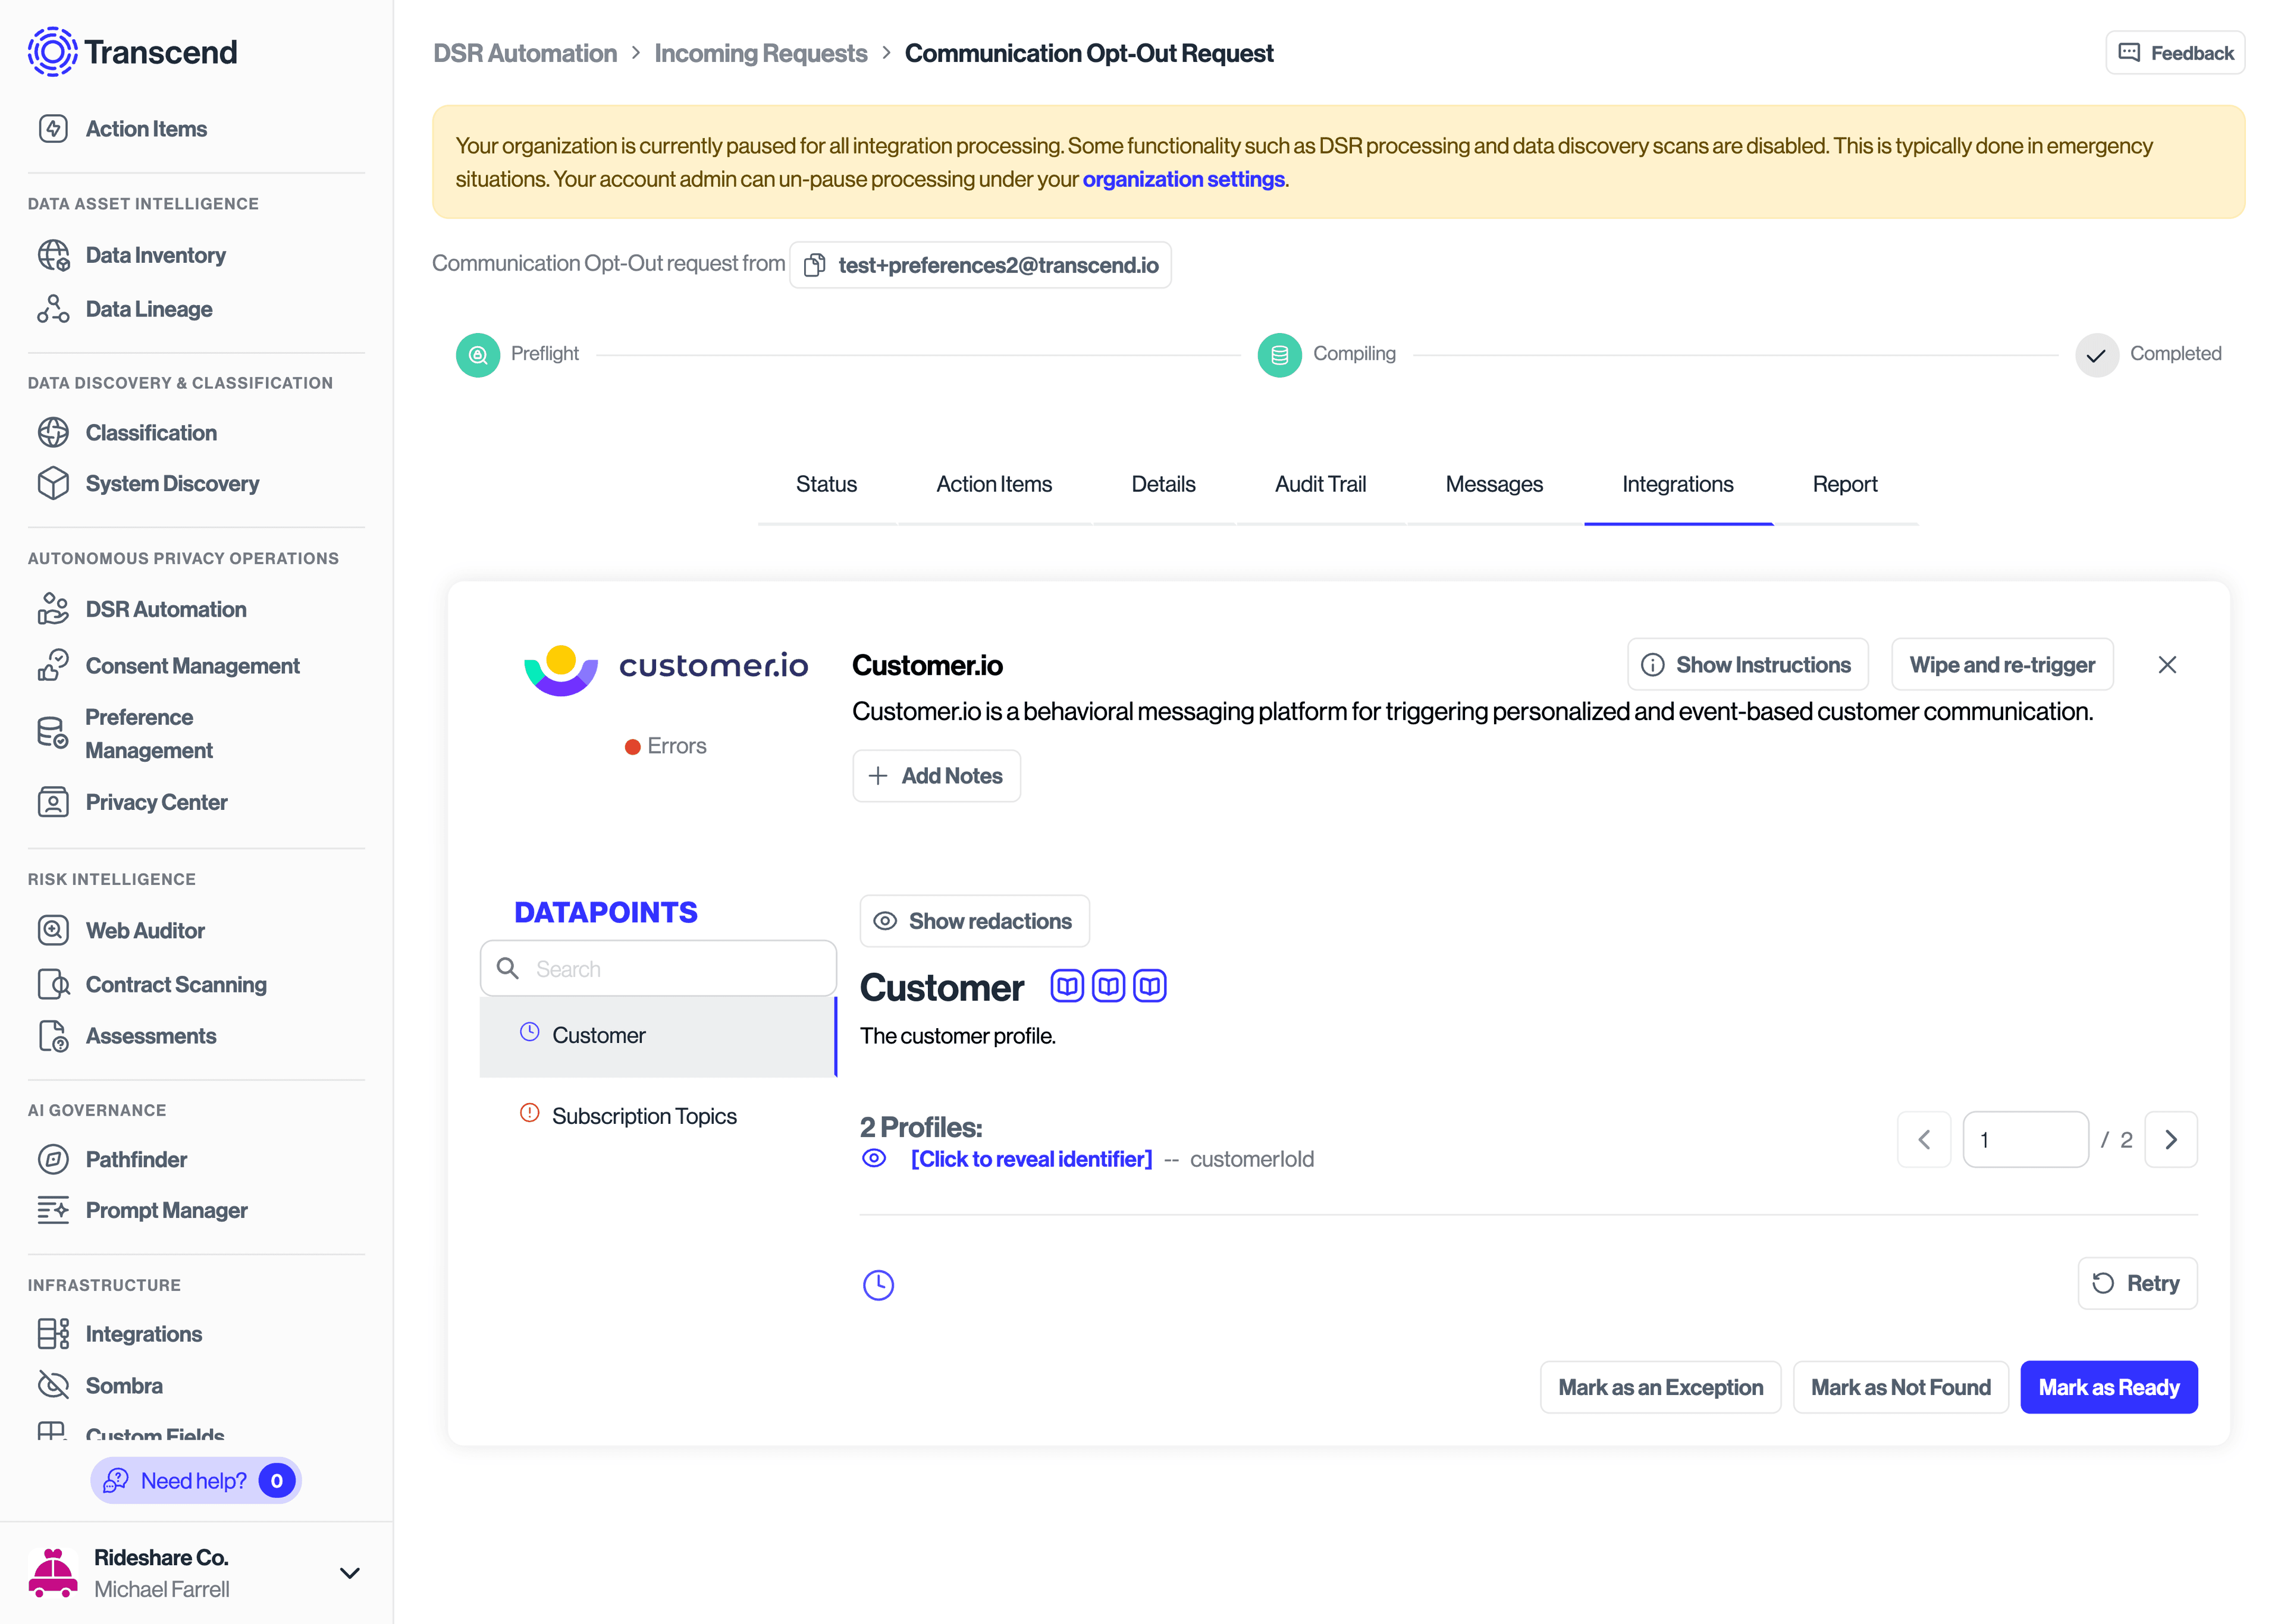The height and width of the screenshot is (1624, 2284).
Task: Click the copy email icon beside test+preferences2@transcend.io
Action: (815, 265)
